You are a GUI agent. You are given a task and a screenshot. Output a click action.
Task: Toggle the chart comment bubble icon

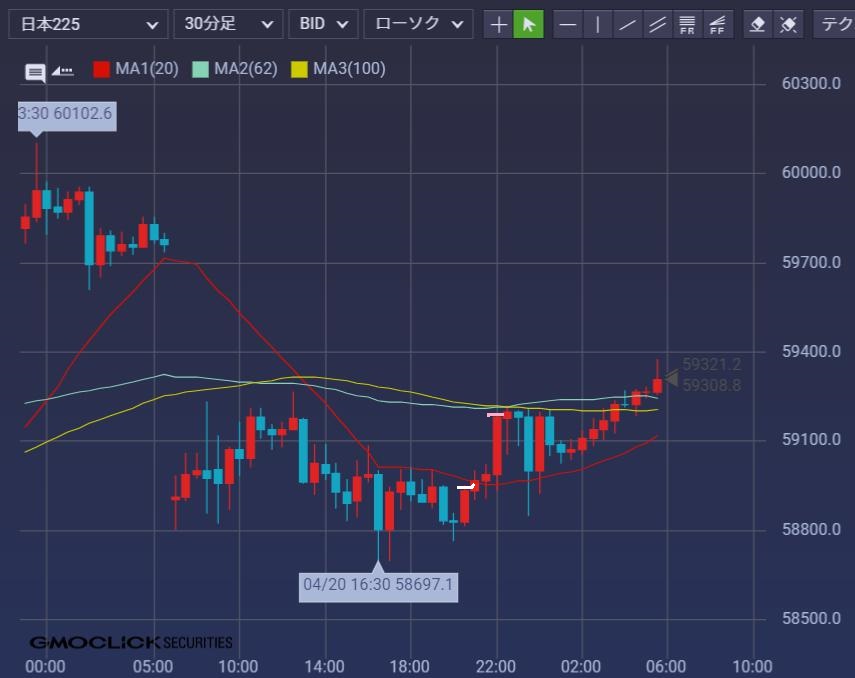[35, 71]
